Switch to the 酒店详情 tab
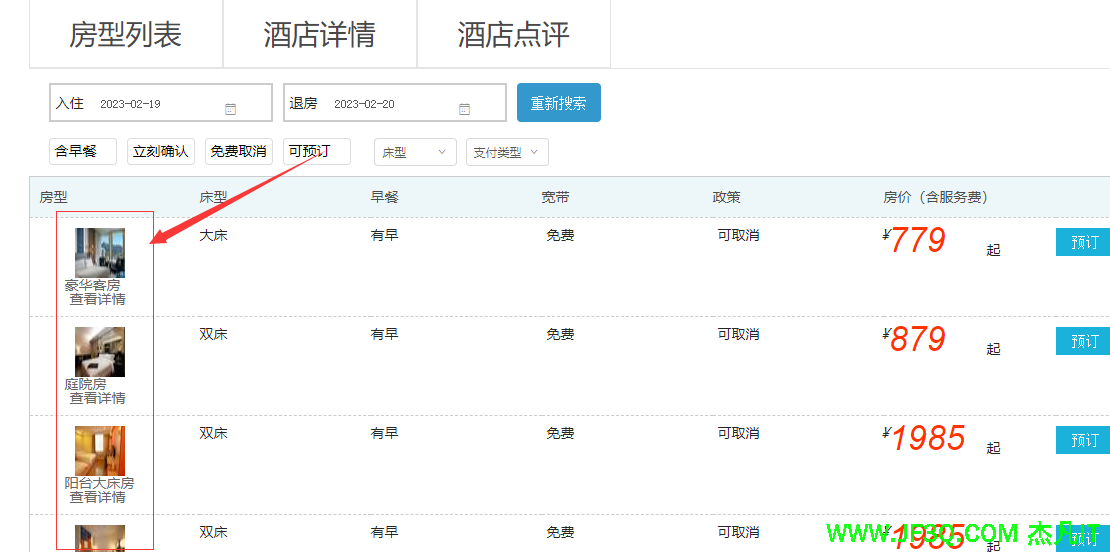 point(320,35)
